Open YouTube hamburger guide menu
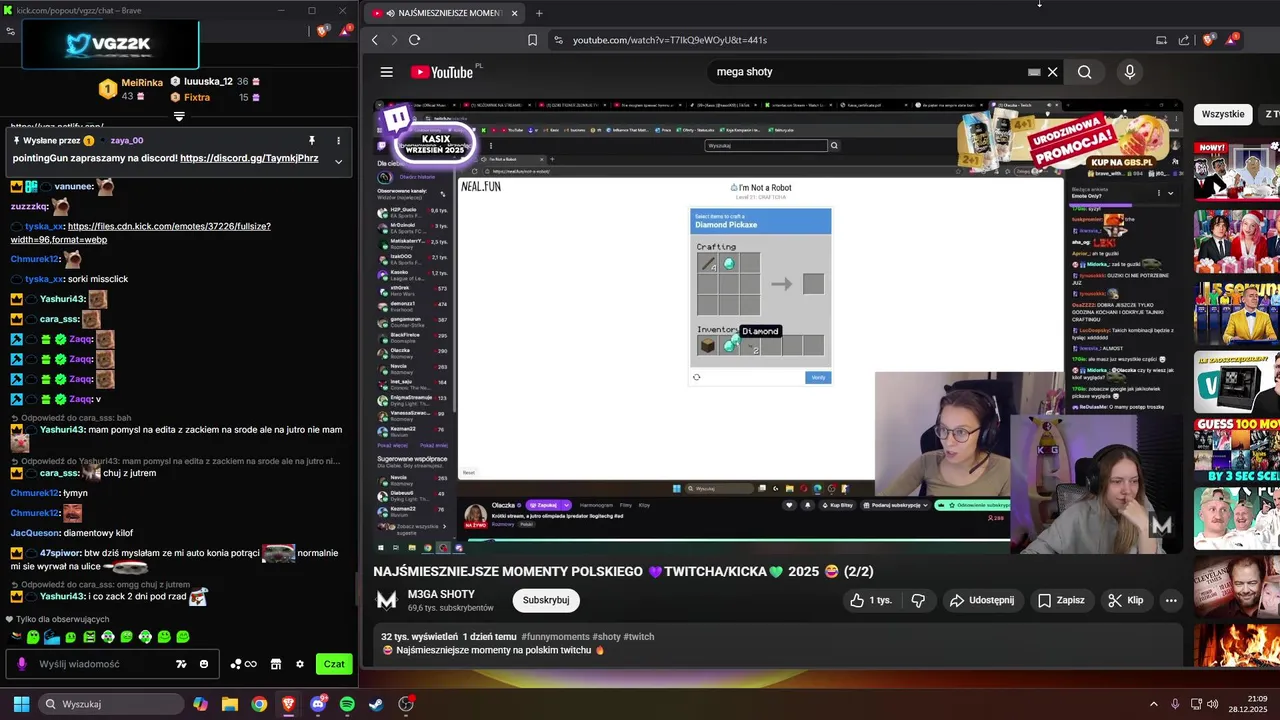 click(x=386, y=72)
